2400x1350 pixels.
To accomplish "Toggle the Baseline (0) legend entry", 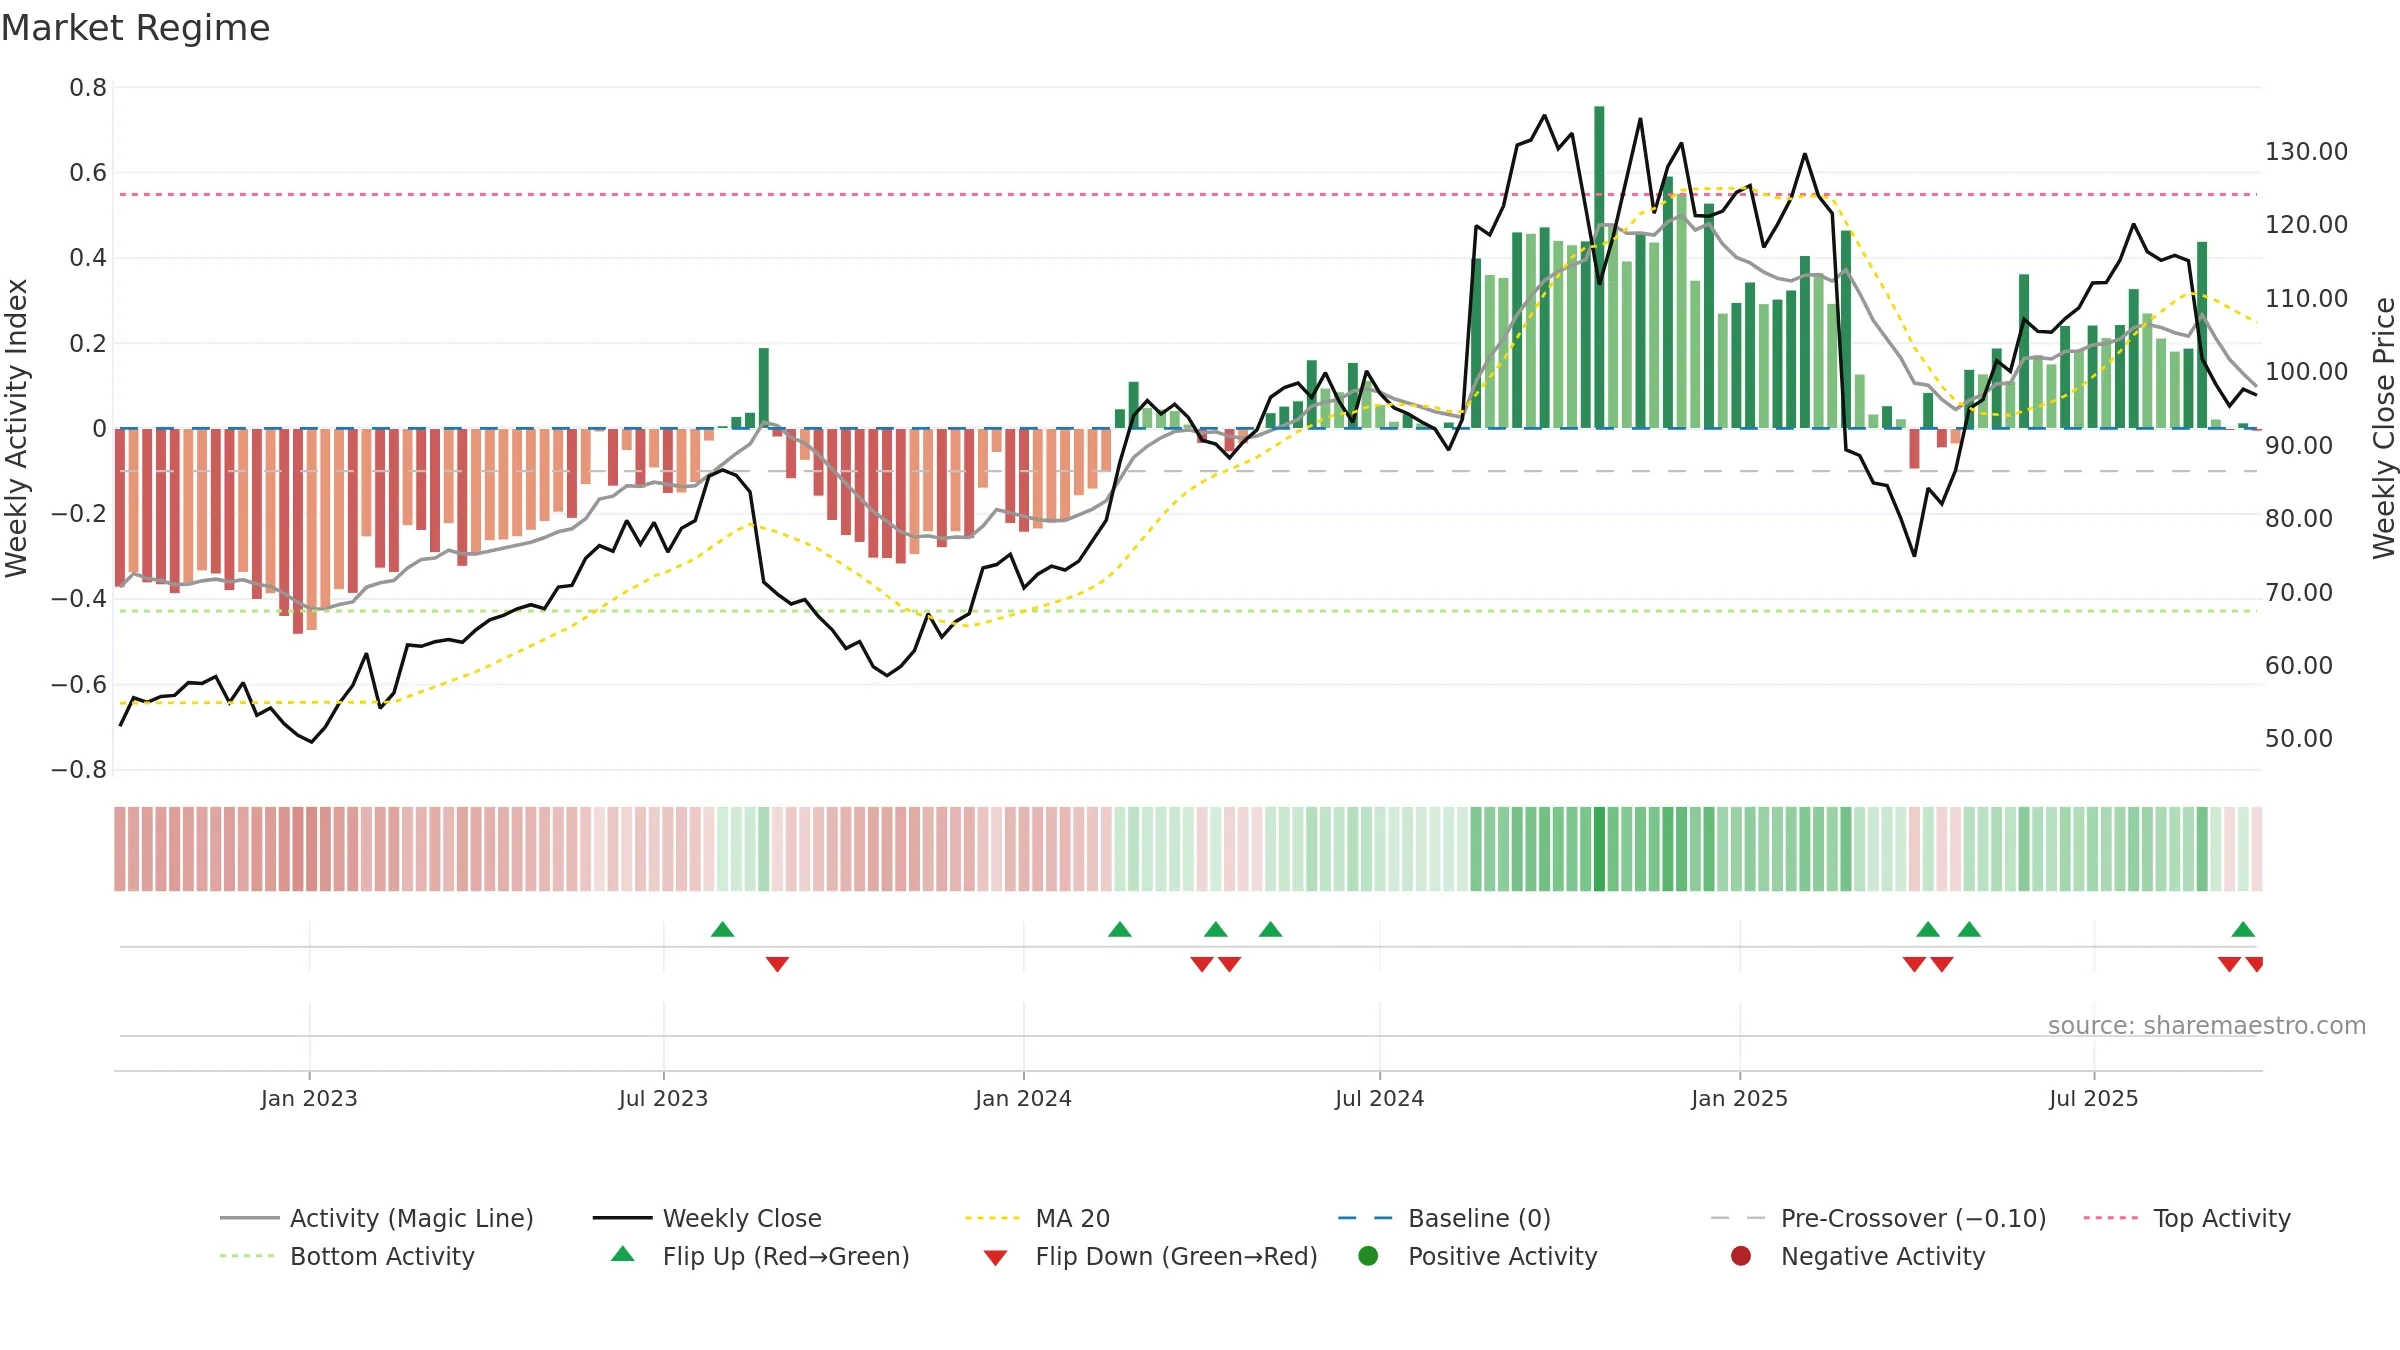I will pos(1444,1218).
